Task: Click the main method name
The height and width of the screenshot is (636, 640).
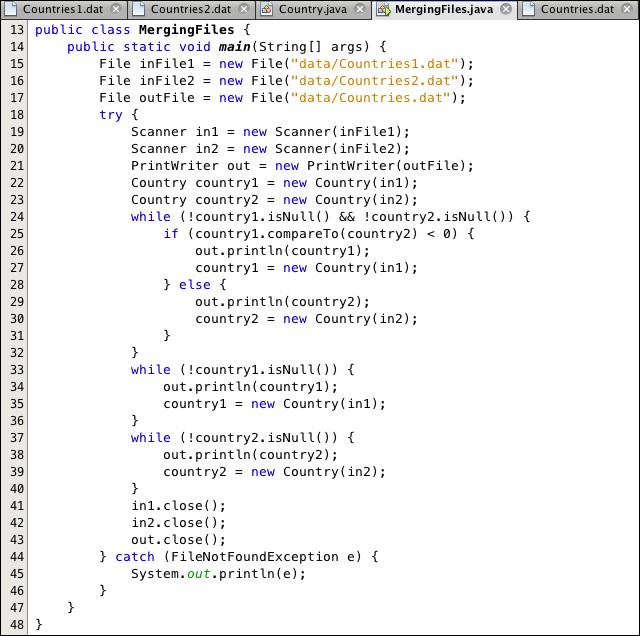Action: tap(234, 47)
